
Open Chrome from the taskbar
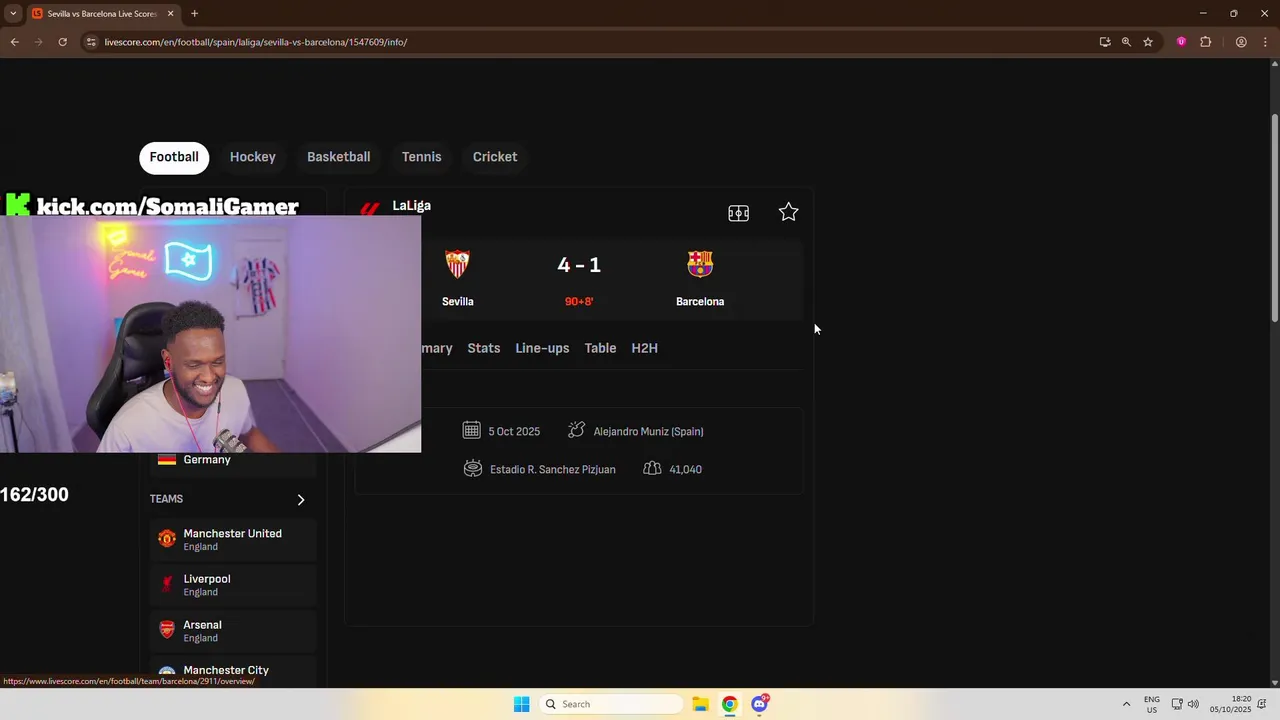coord(730,704)
